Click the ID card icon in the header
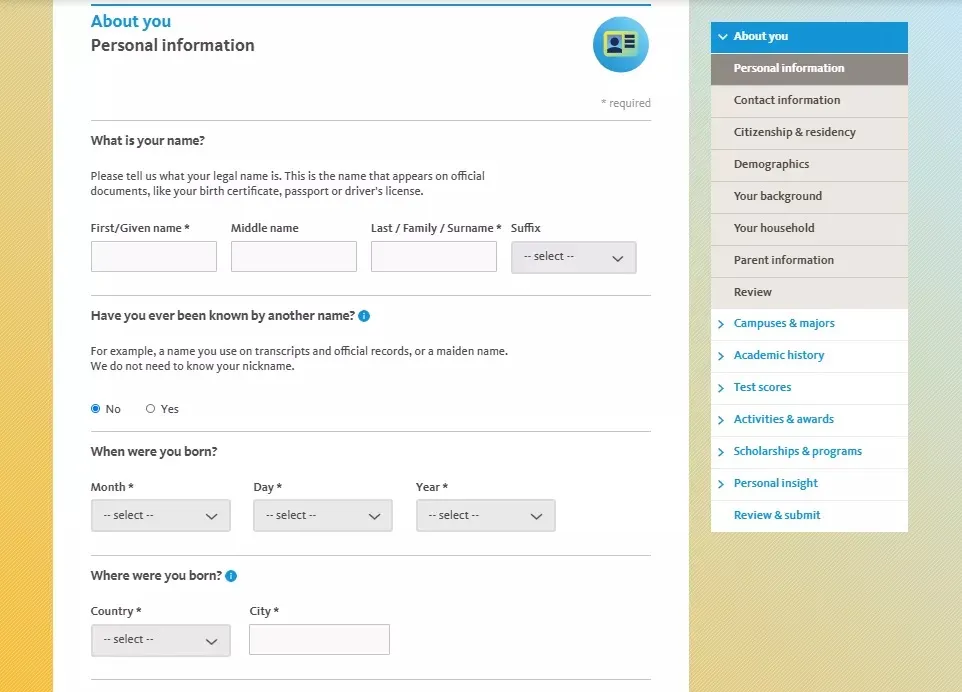Viewport: 962px width, 692px height. (620, 45)
